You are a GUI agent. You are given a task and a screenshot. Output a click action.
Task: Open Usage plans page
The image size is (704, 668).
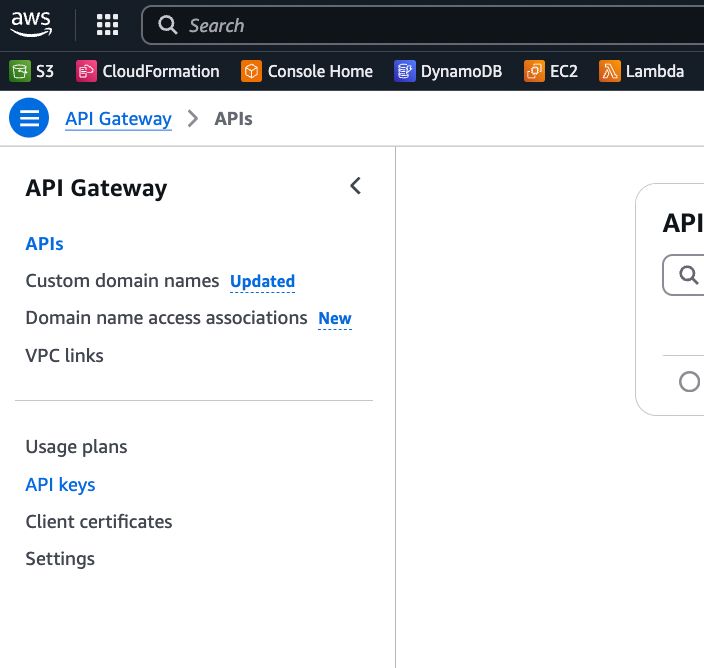pyautogui.click(x=76, y=447)
